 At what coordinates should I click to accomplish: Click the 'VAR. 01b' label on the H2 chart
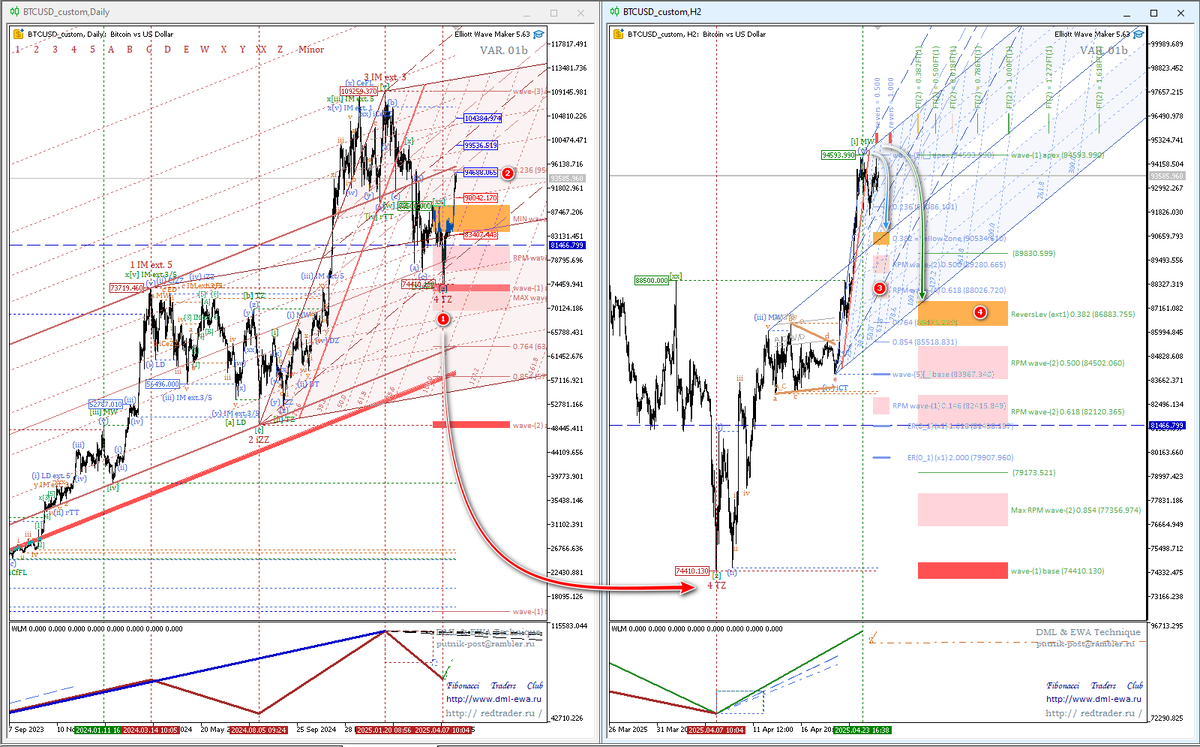[1104, 50]
